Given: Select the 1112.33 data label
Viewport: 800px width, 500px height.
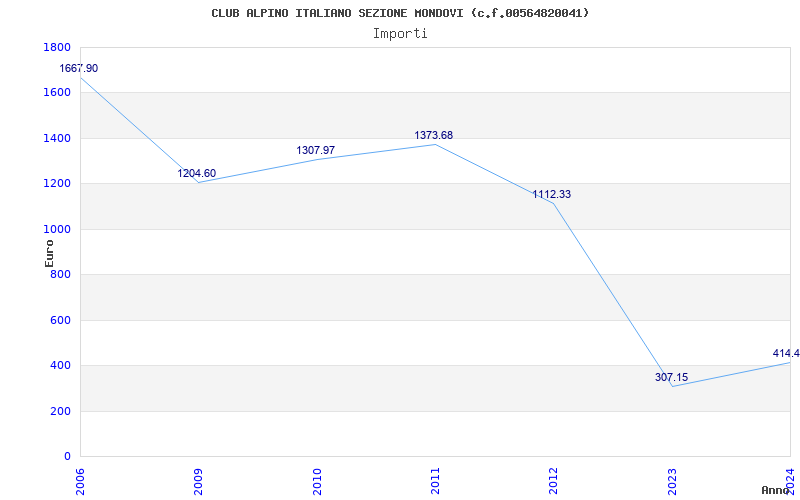Looking at the screenshot, I should coord(552,194).
